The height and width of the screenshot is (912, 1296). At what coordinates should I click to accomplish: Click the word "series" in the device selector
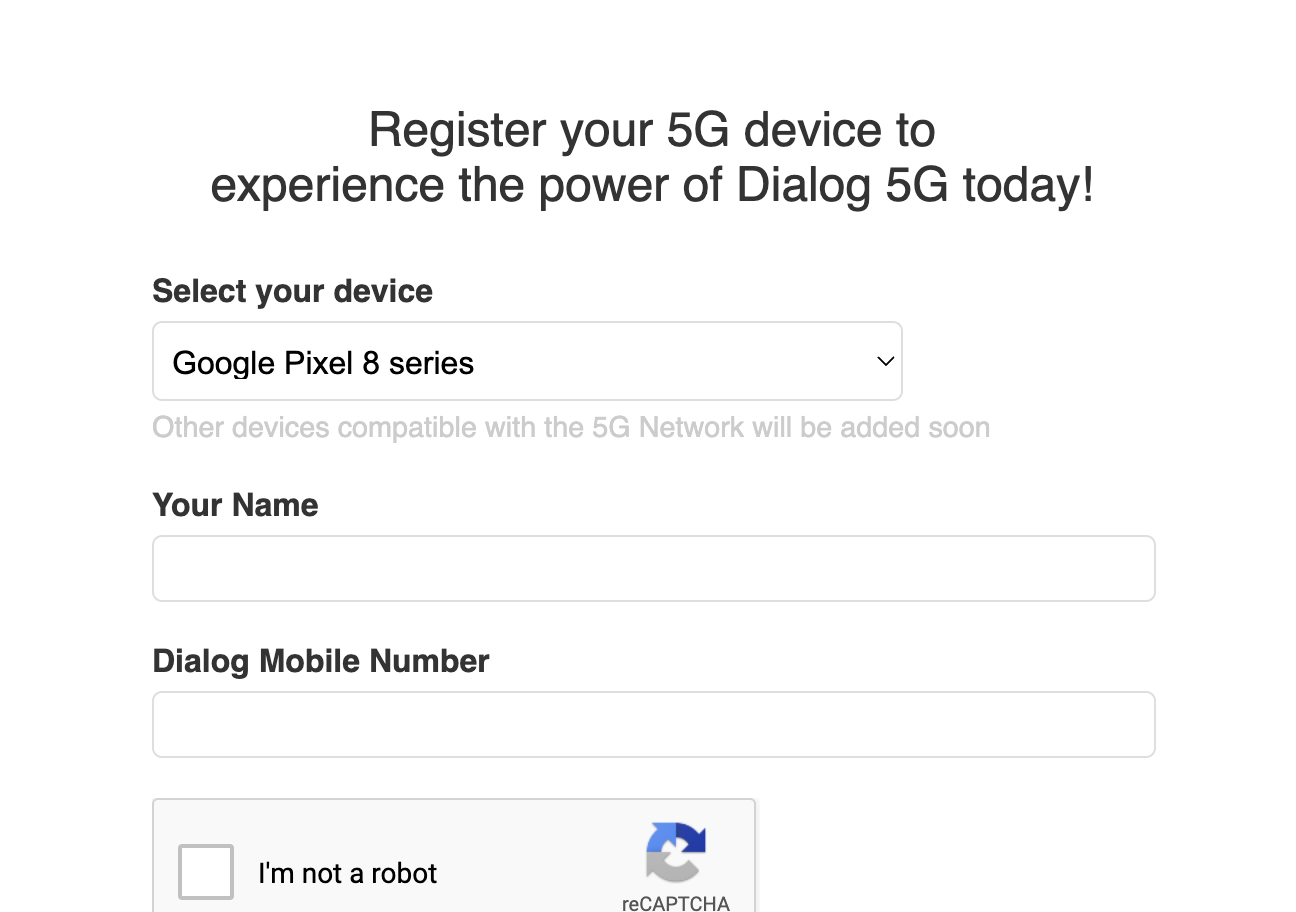coord(431,363)
